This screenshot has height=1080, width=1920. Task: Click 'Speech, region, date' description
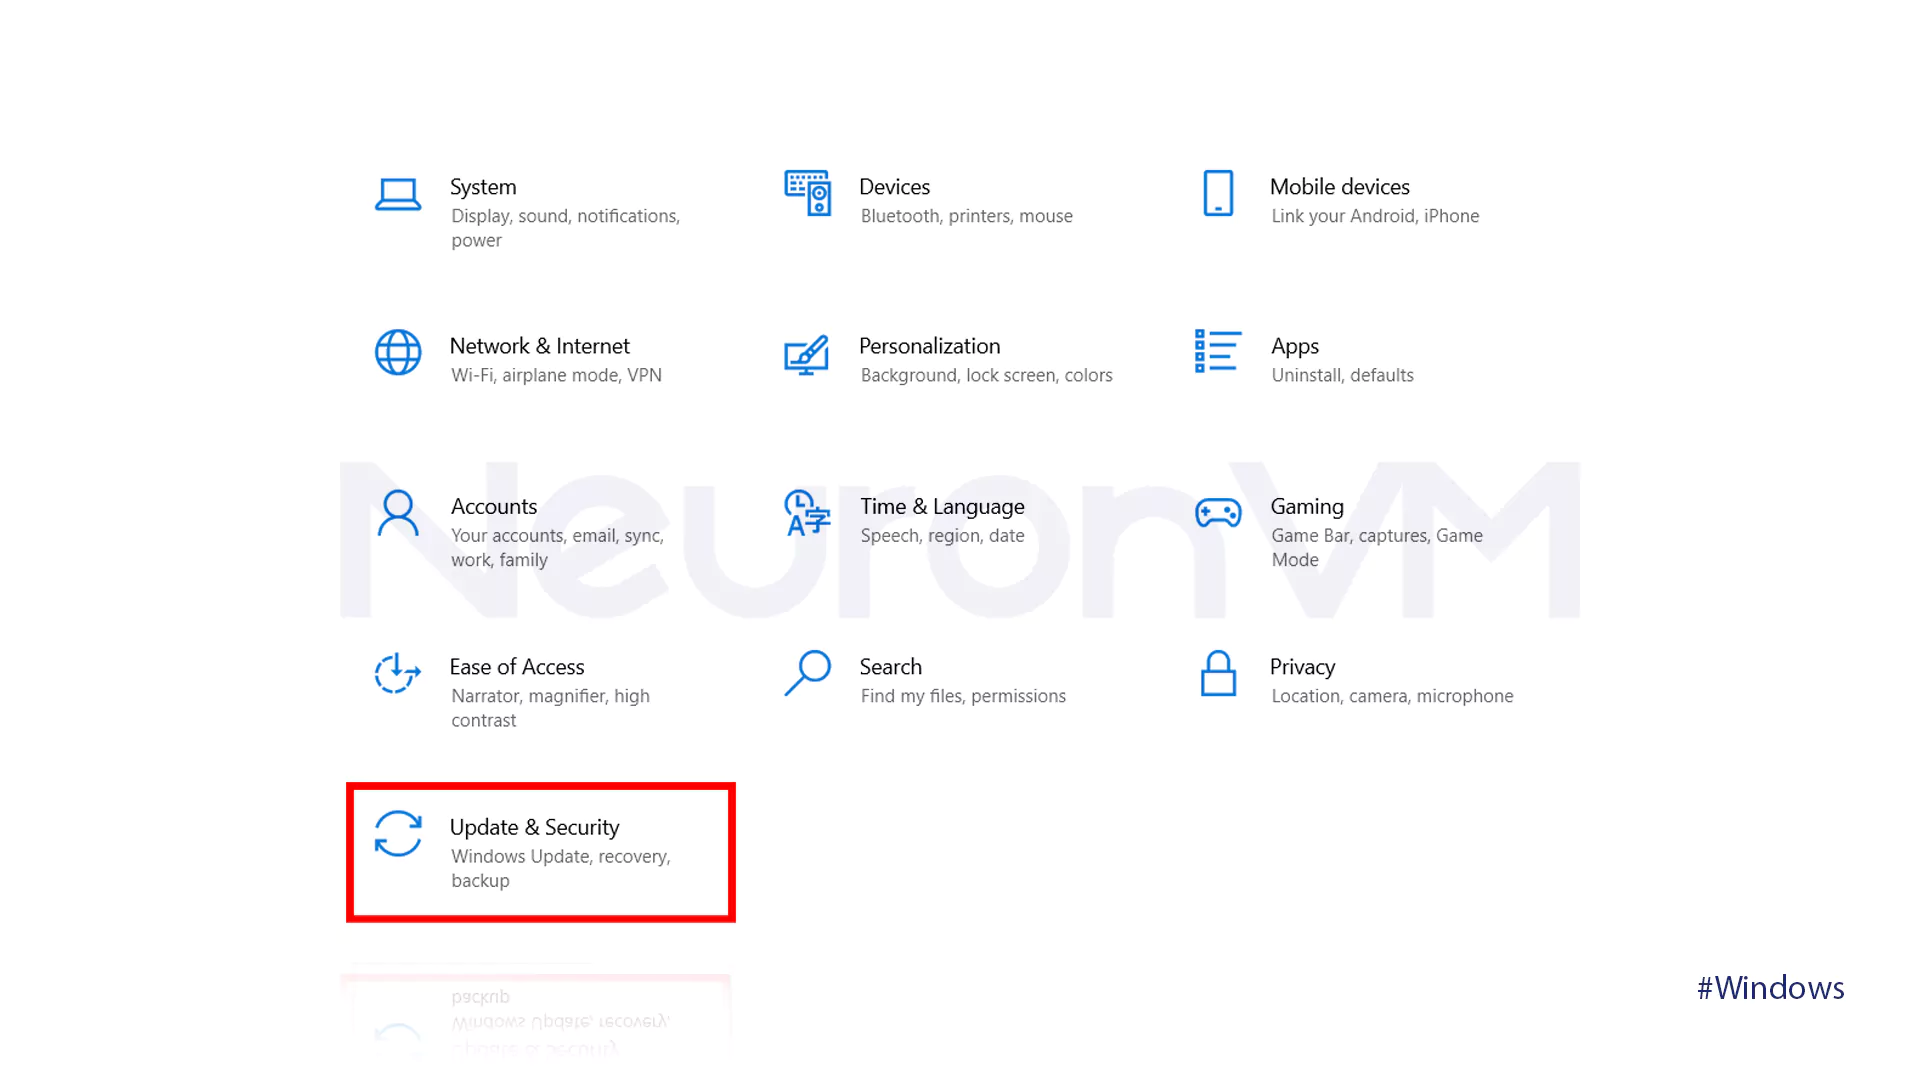click(x=943, y=536)
